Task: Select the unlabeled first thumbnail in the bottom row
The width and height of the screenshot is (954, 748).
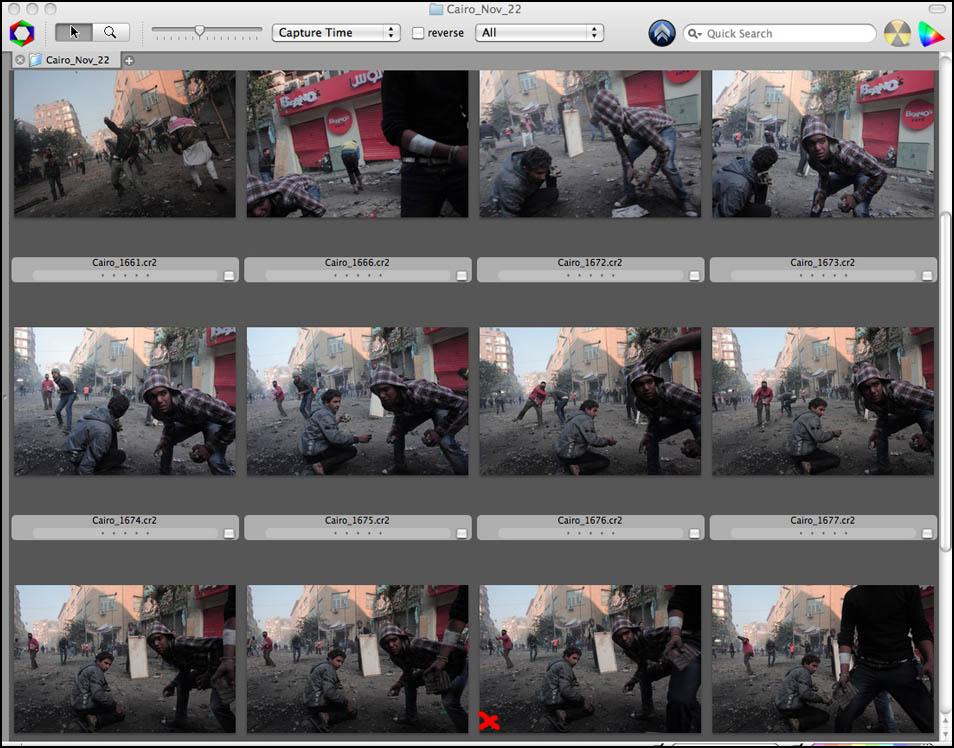Action: pyautogui.click(x=125, y=659)
